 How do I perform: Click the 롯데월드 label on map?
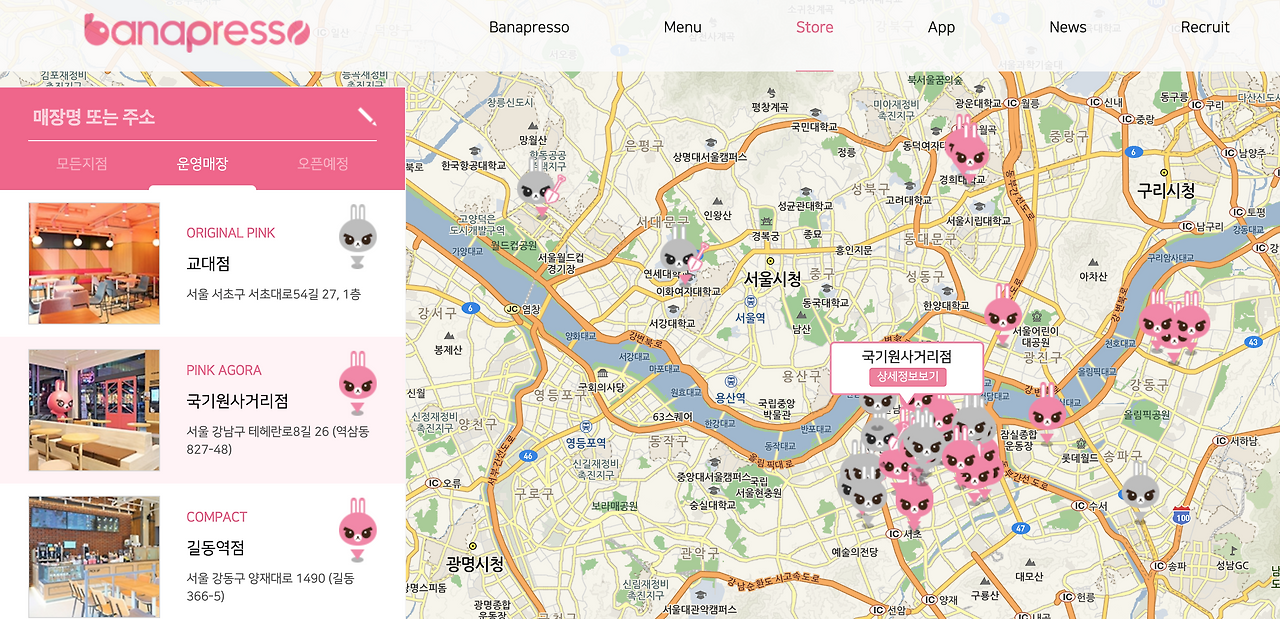(1080, 457)
